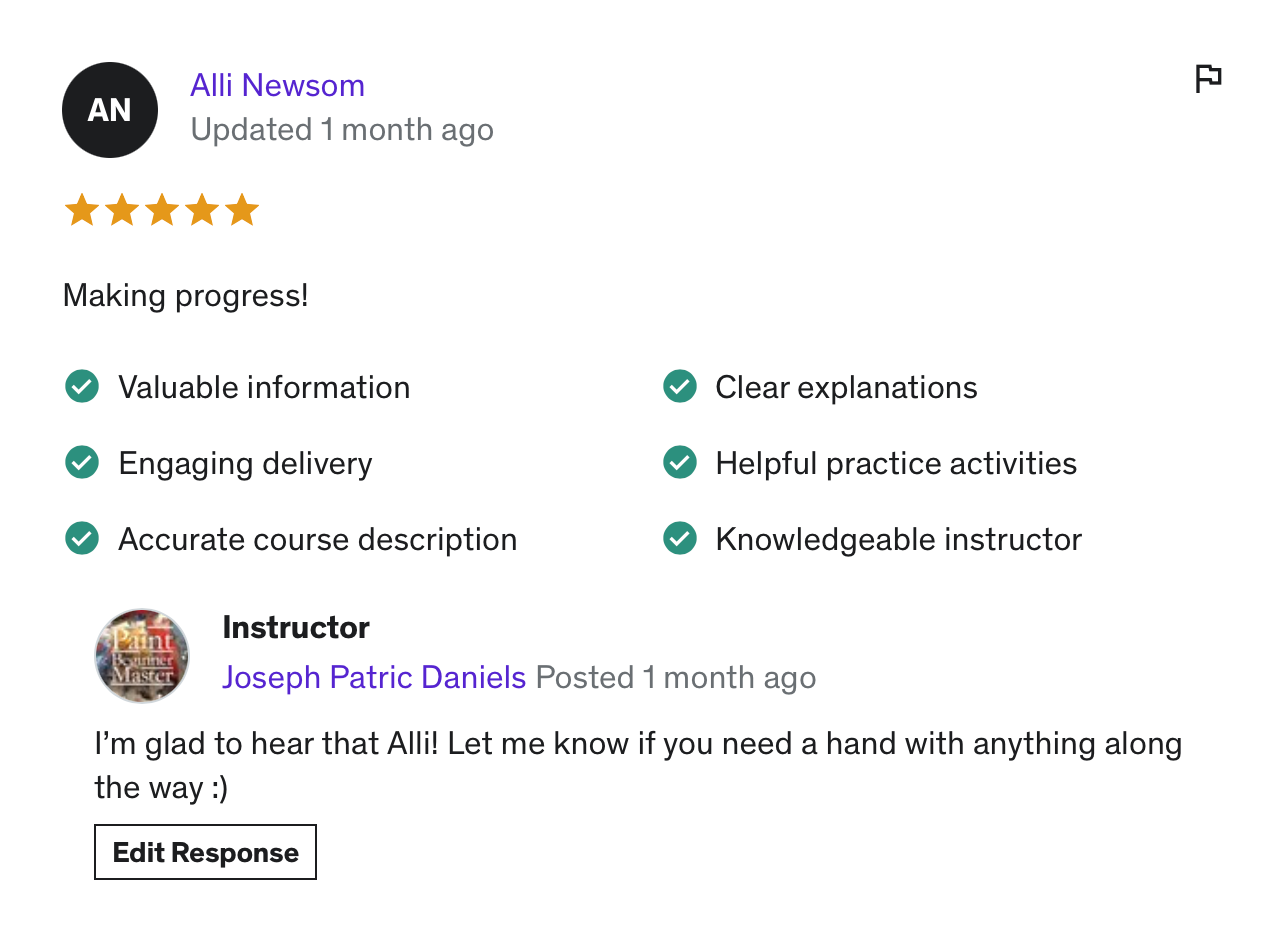Open Alli Newsom's profile link
1288x942 pixels.
pyautogui.click(x=277, y=85)
